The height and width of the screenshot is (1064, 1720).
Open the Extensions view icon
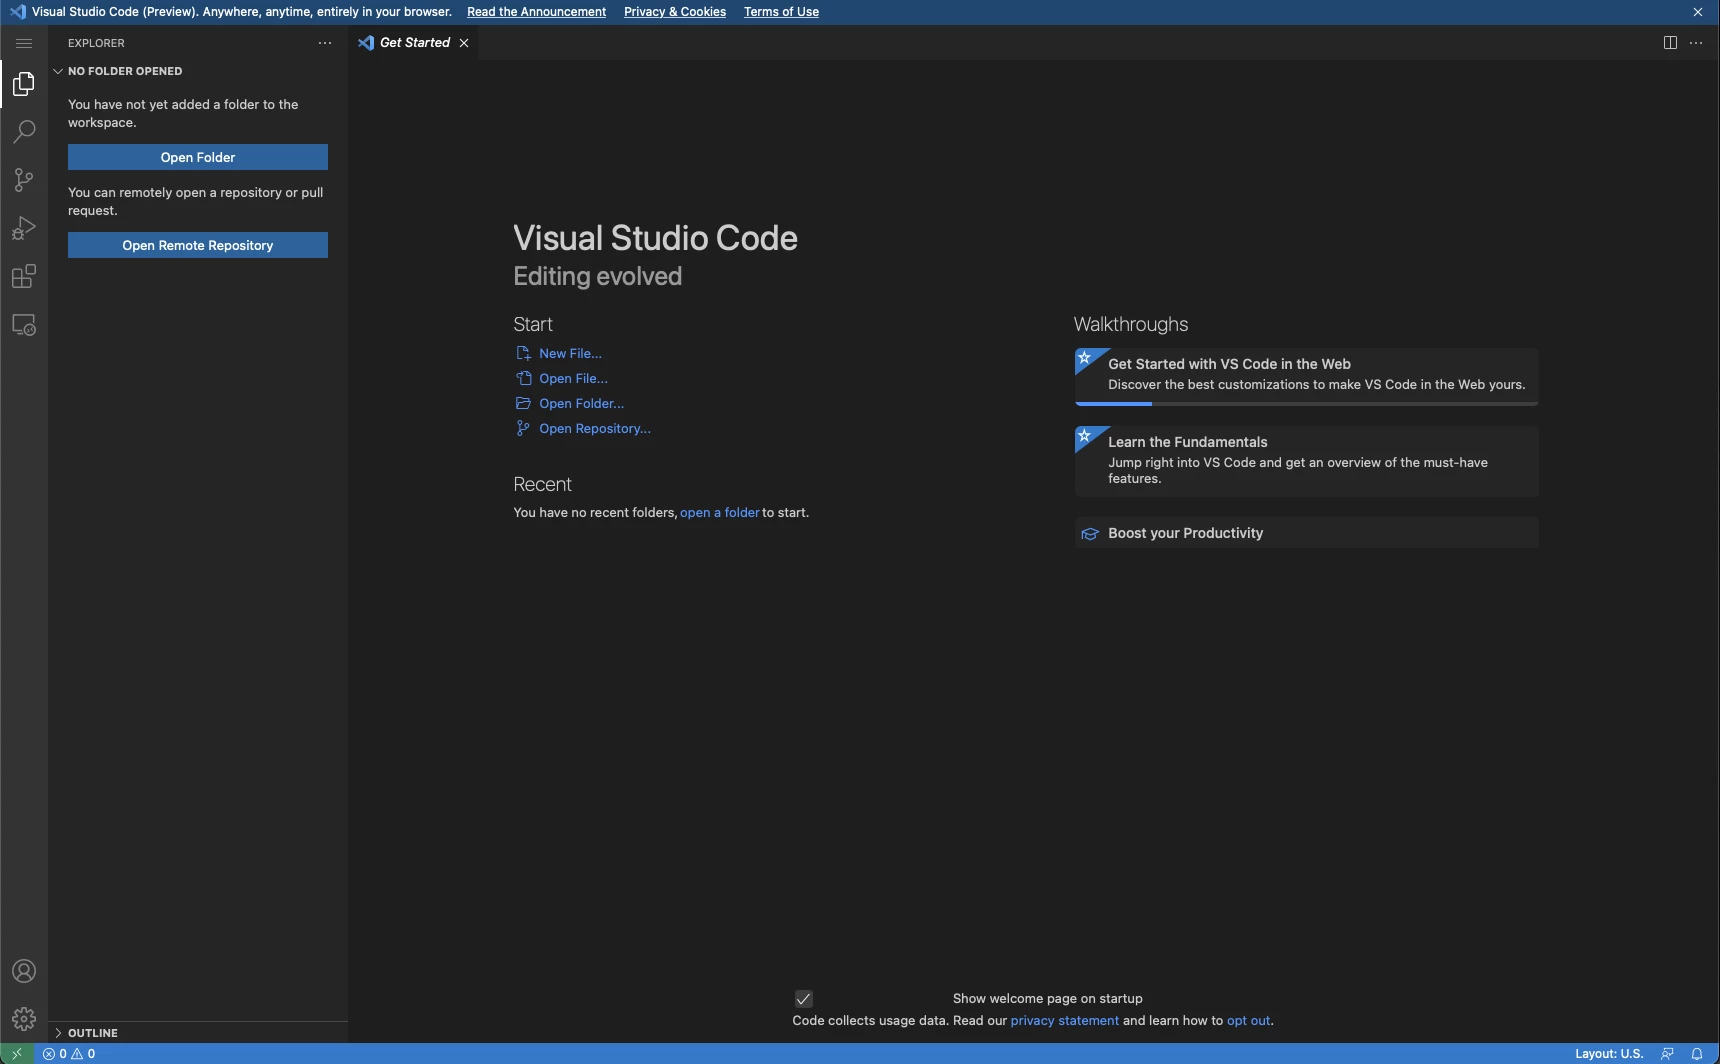click(24, 277)
